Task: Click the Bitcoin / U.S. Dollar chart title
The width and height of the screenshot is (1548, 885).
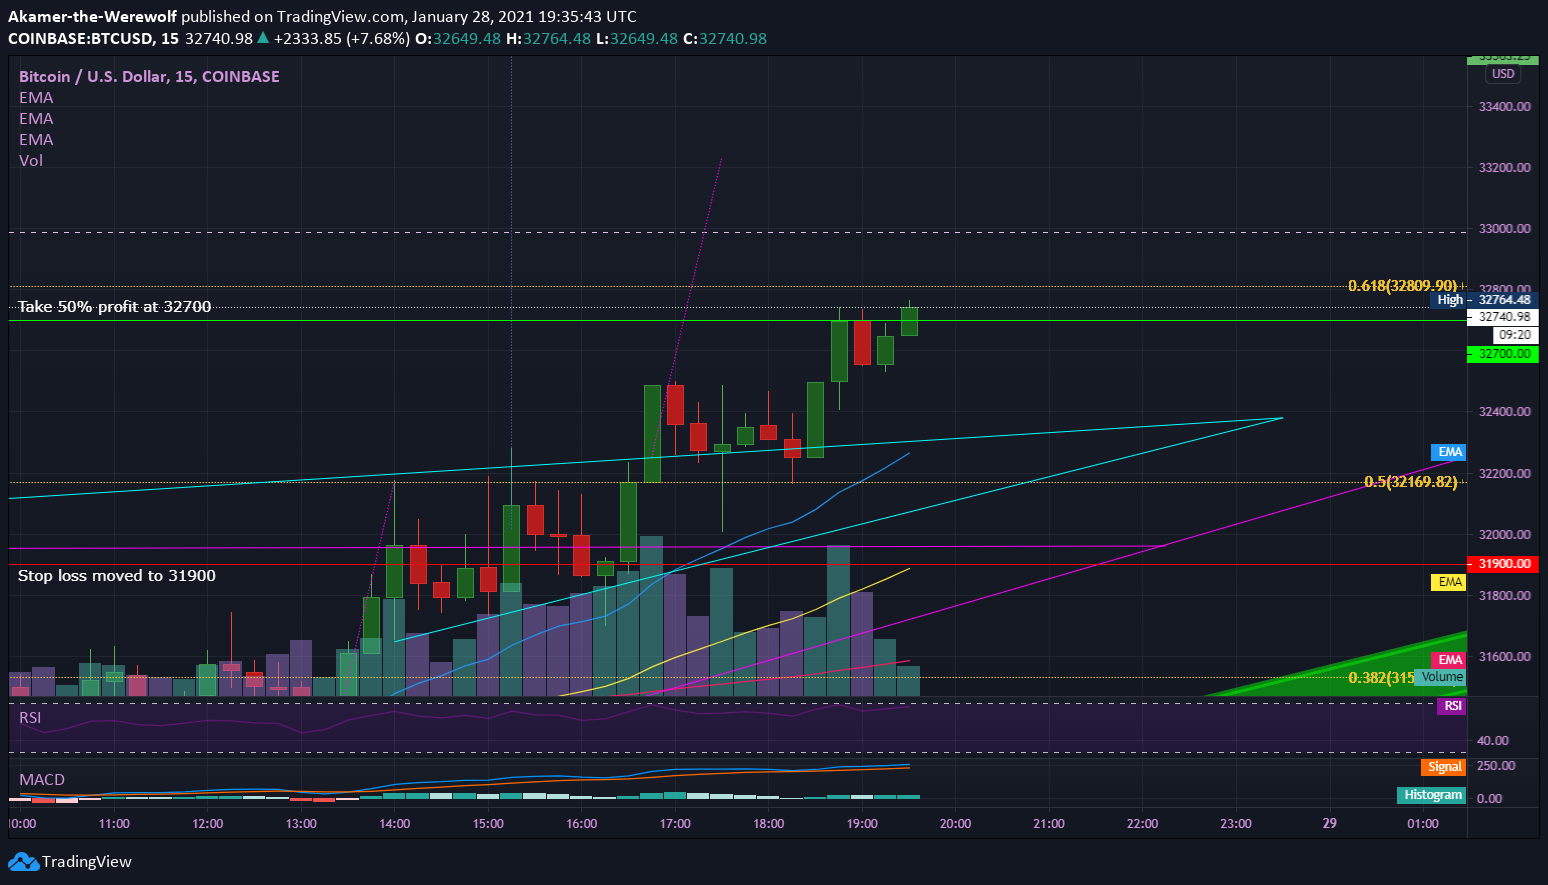Action: 149,77
